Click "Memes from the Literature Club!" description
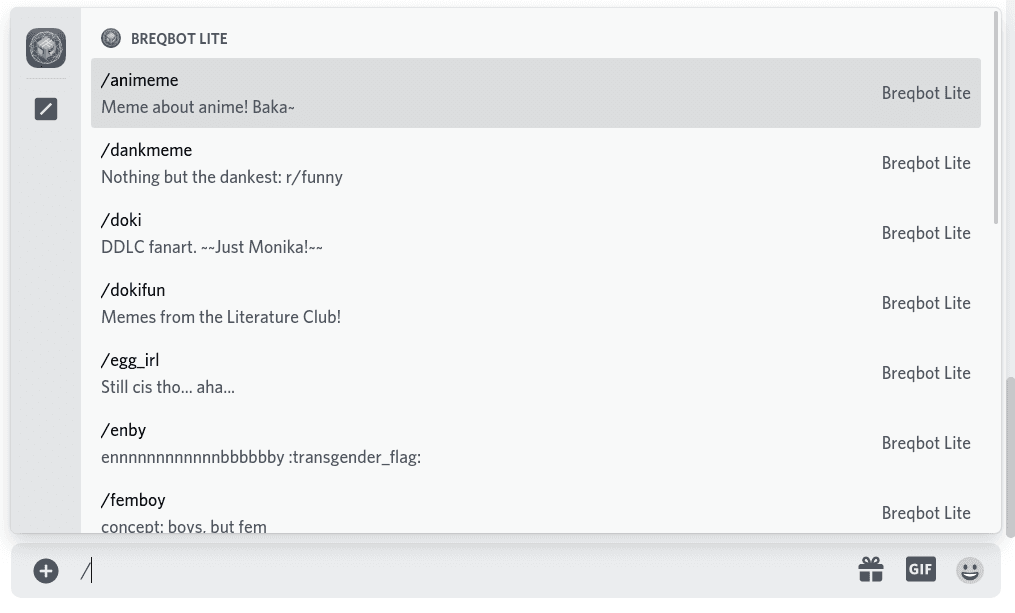The image size is (1015, 613). (x=221, y=317)
